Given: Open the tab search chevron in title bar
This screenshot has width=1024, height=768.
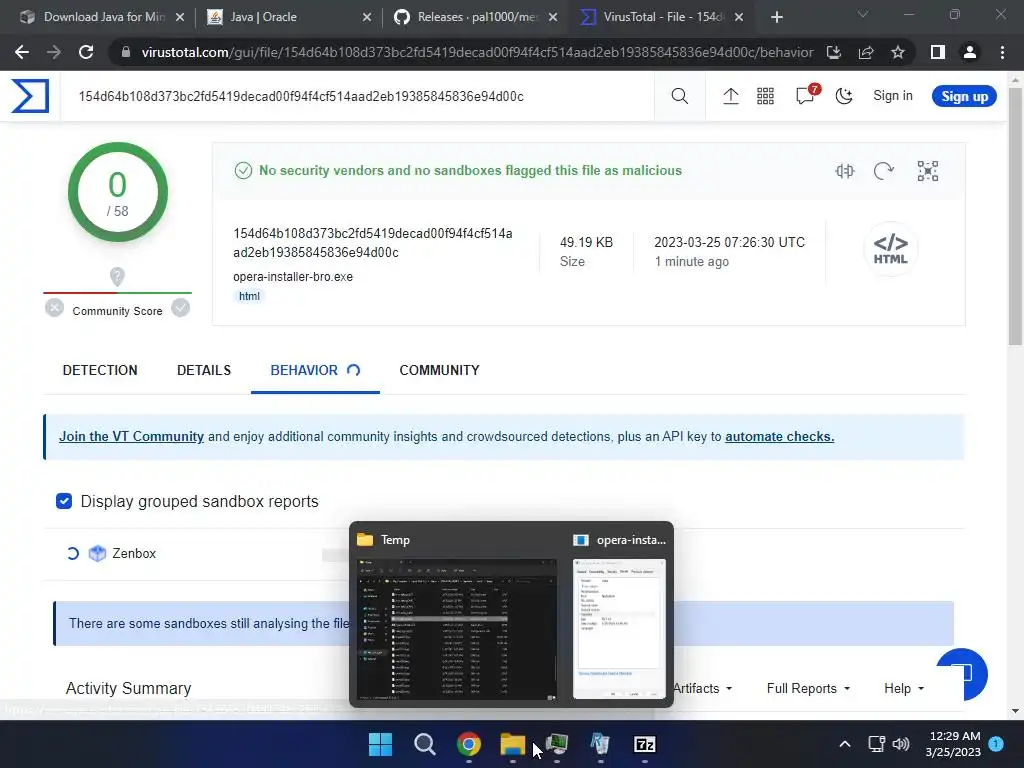Looking at the screenshot, I should [863, 14].
